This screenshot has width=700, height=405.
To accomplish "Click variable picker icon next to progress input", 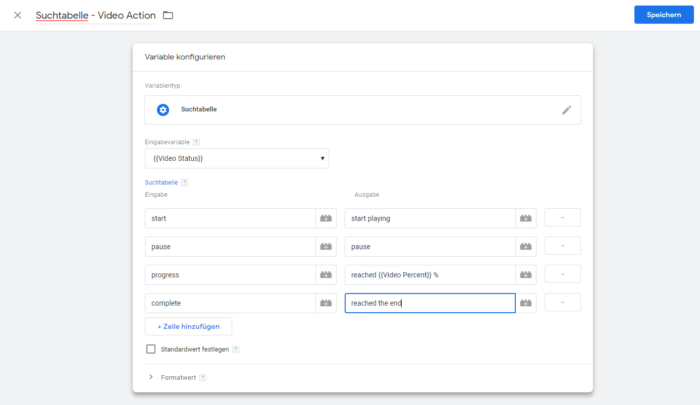I will 326,275.
